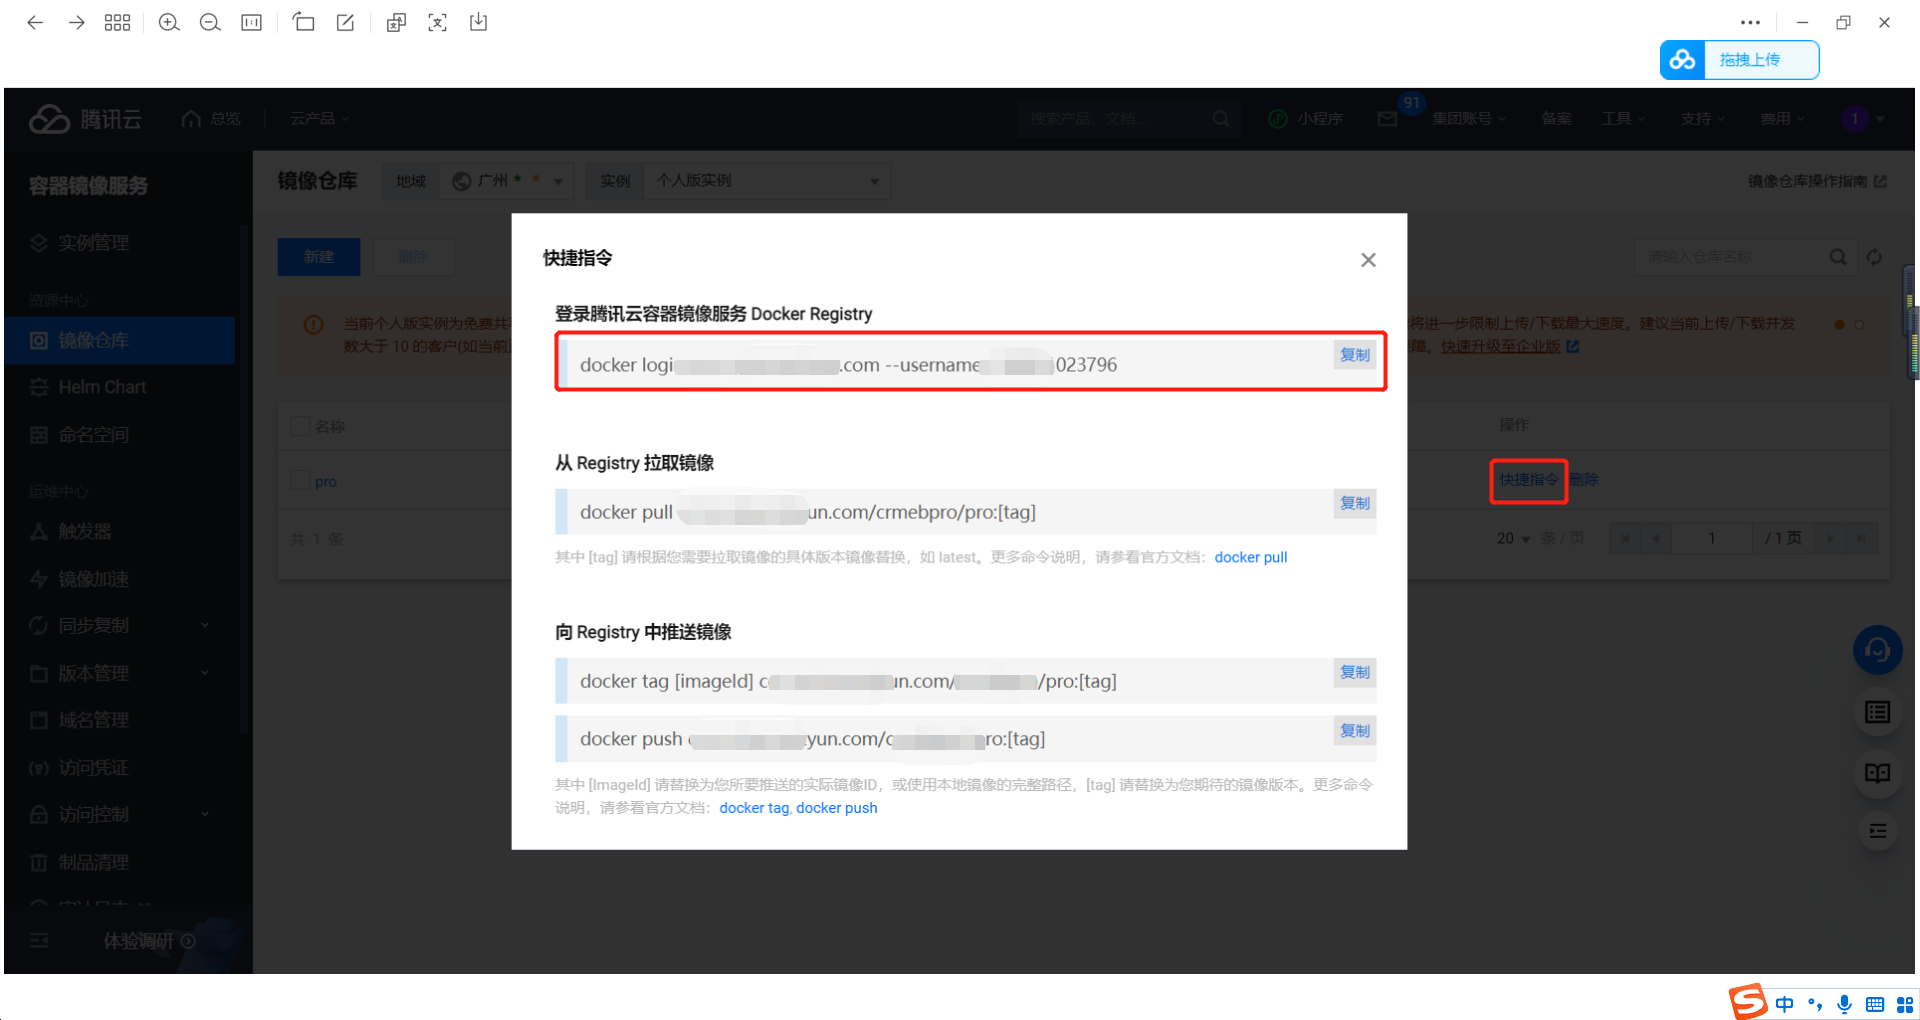The height and width of the screenshot is (1020, 1920).
Task: Open the messages mail icon
Action: point(1387,119)
